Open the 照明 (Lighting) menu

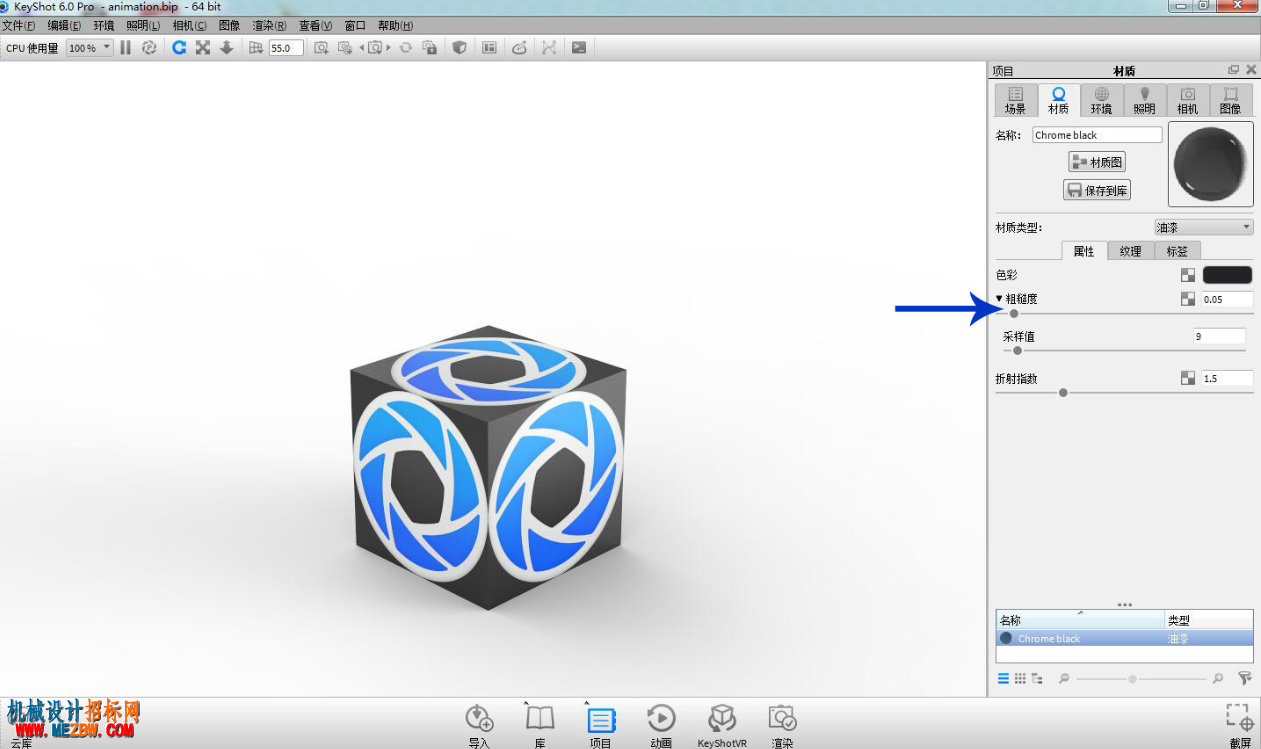[x=143, y=25]
